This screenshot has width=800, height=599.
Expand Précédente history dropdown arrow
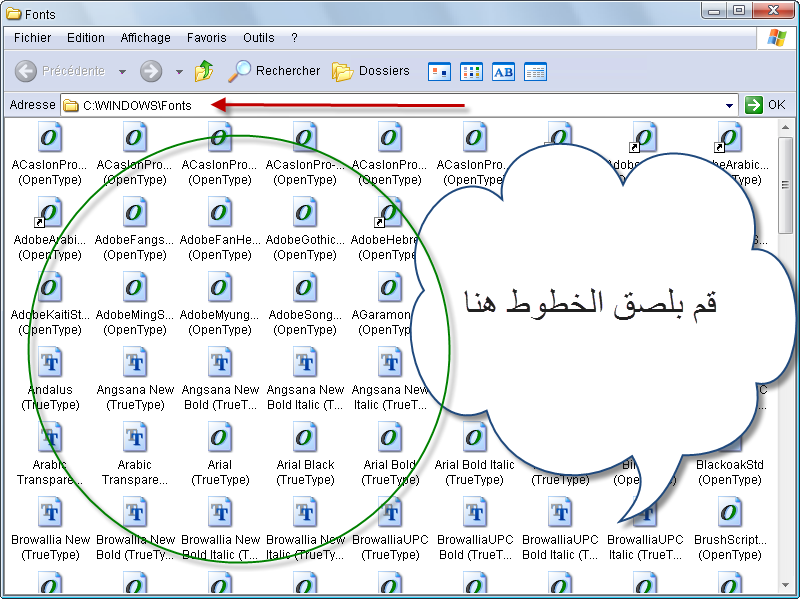click(122, 72)
